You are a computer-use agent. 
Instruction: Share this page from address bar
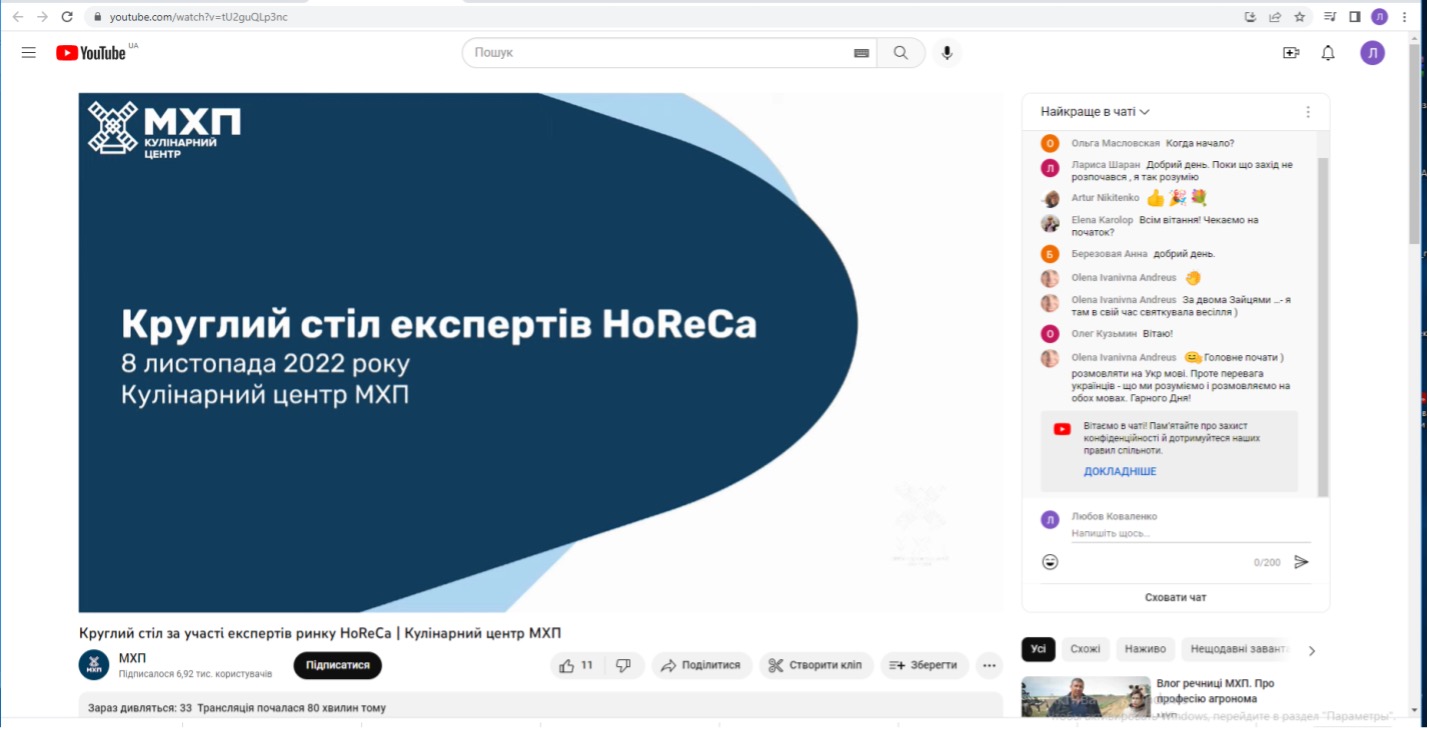[x=1275, y=16]
